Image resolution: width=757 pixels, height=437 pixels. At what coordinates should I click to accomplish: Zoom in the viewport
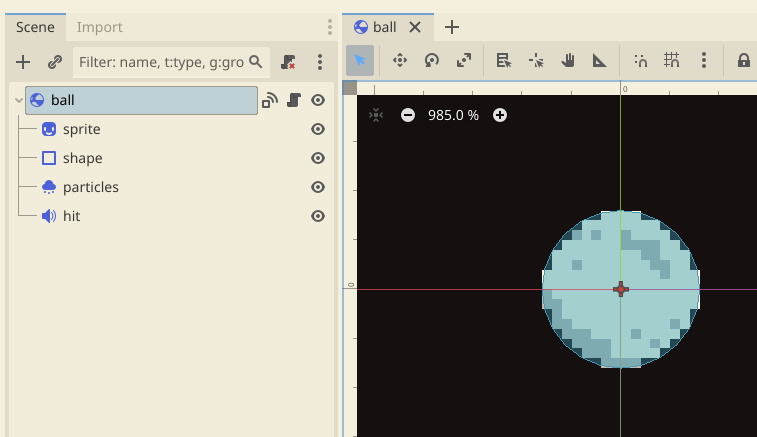click(500, 115)
